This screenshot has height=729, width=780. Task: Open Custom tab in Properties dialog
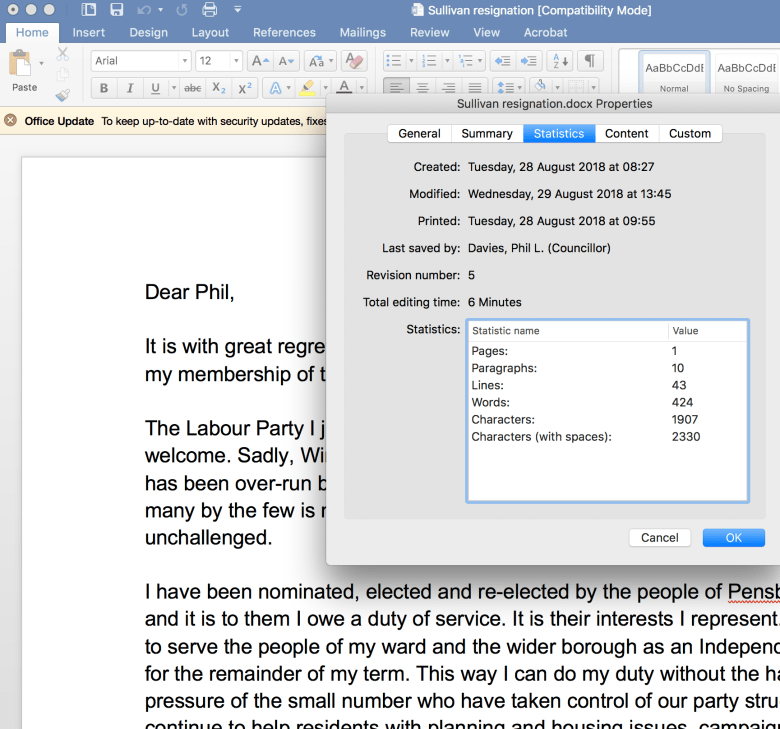689,133
